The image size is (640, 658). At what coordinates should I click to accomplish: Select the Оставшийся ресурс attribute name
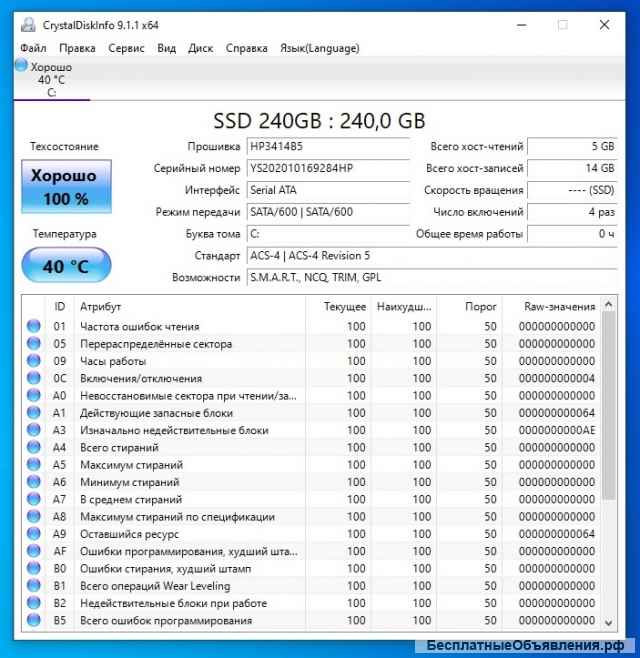click(x=129, y=534)
